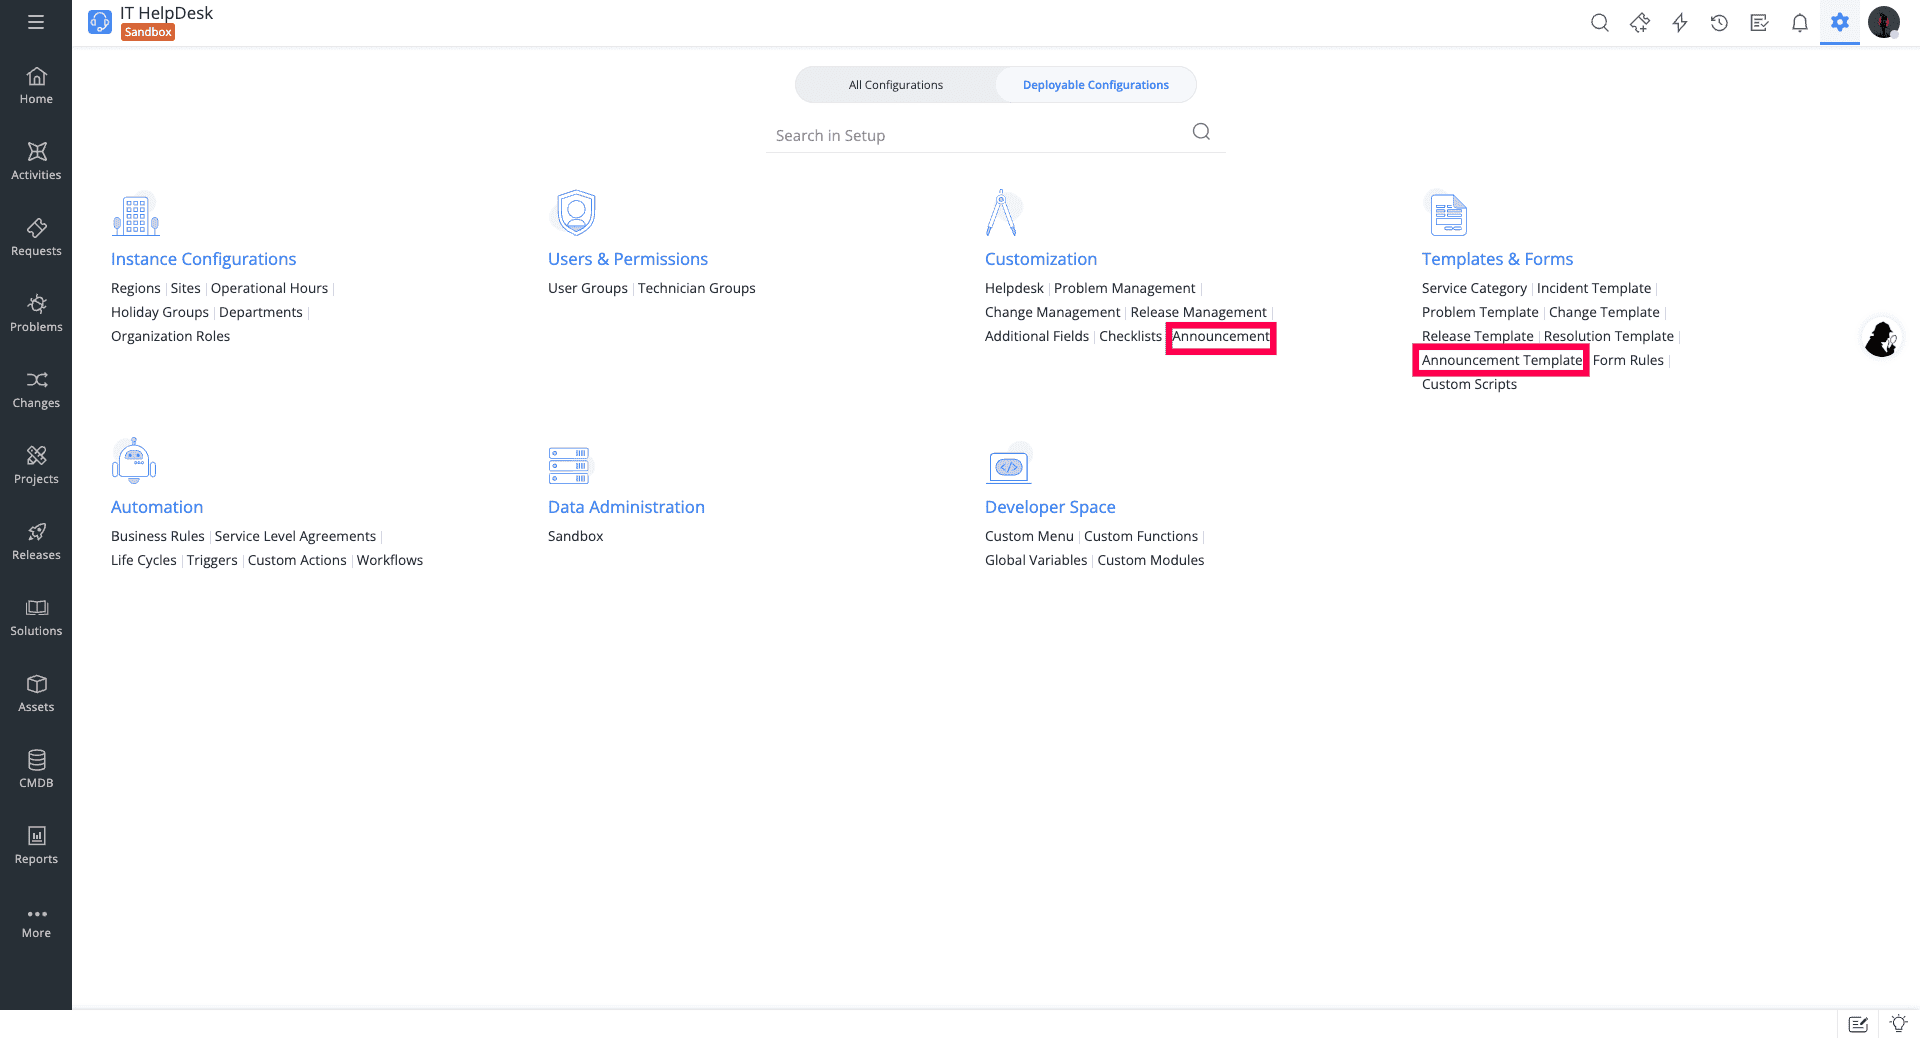Select the Deployable Configurations tab

pyautogui.click(x=1095, y=84)
